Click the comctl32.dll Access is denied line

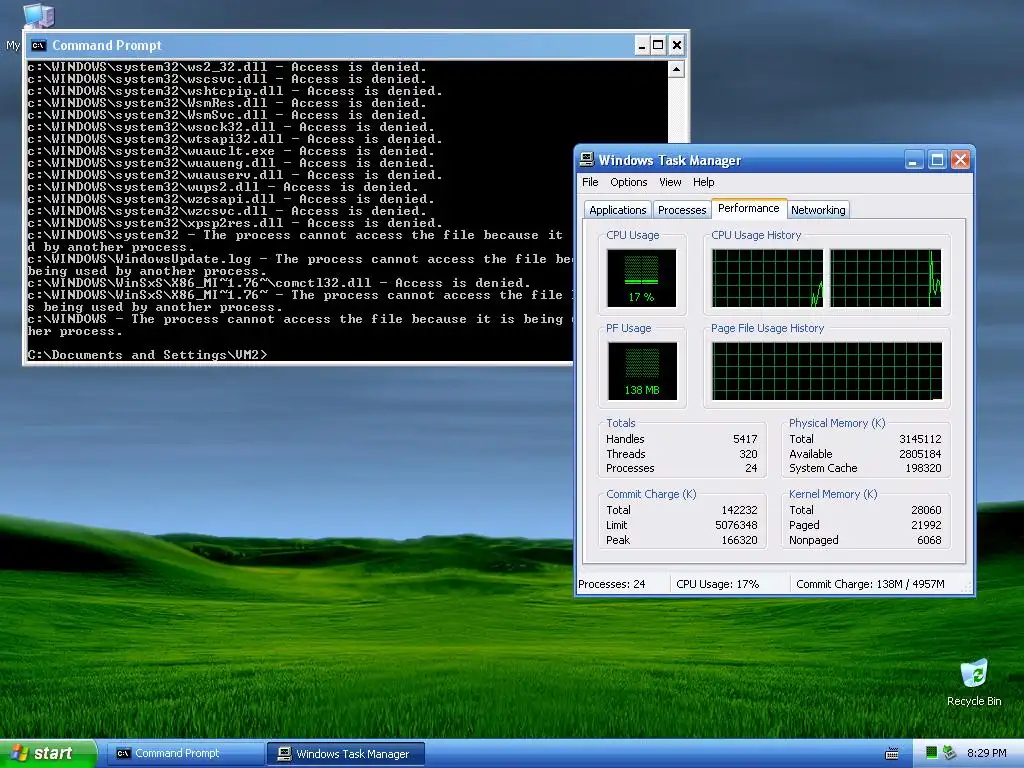[280, 283]
